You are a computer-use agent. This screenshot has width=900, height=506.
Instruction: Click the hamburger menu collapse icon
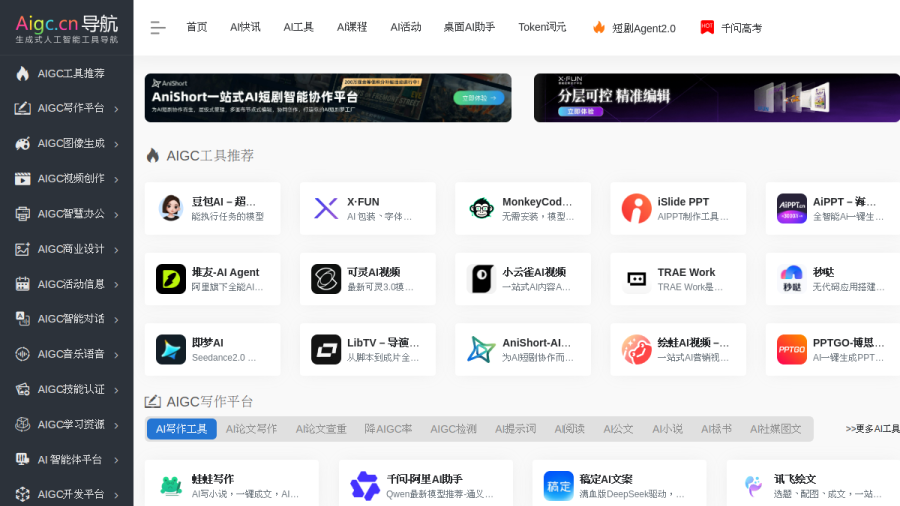[x=157, y=28]
